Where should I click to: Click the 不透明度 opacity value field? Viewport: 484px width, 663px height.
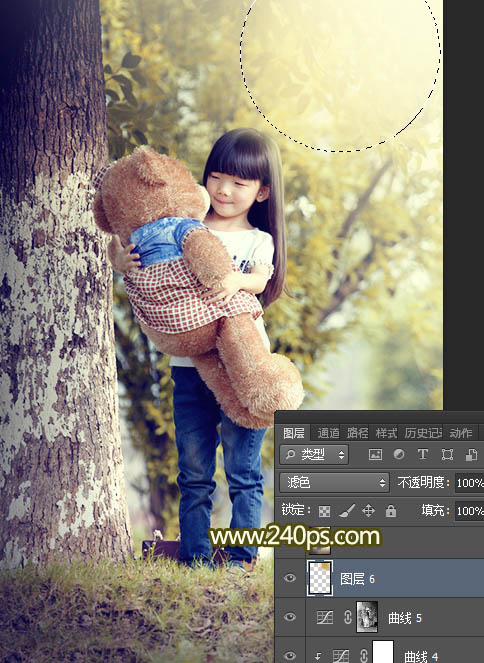coord(469,482)
